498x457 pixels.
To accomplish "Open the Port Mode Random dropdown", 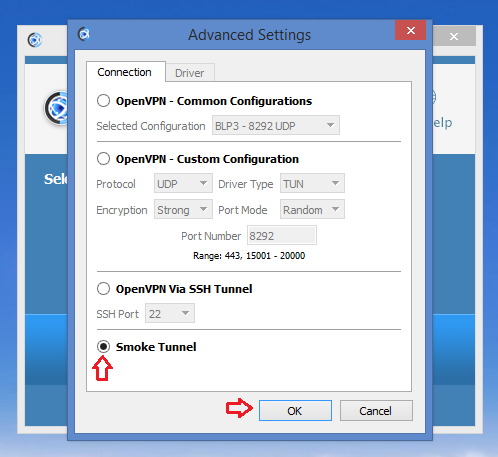I will click(x=312, y=209).
